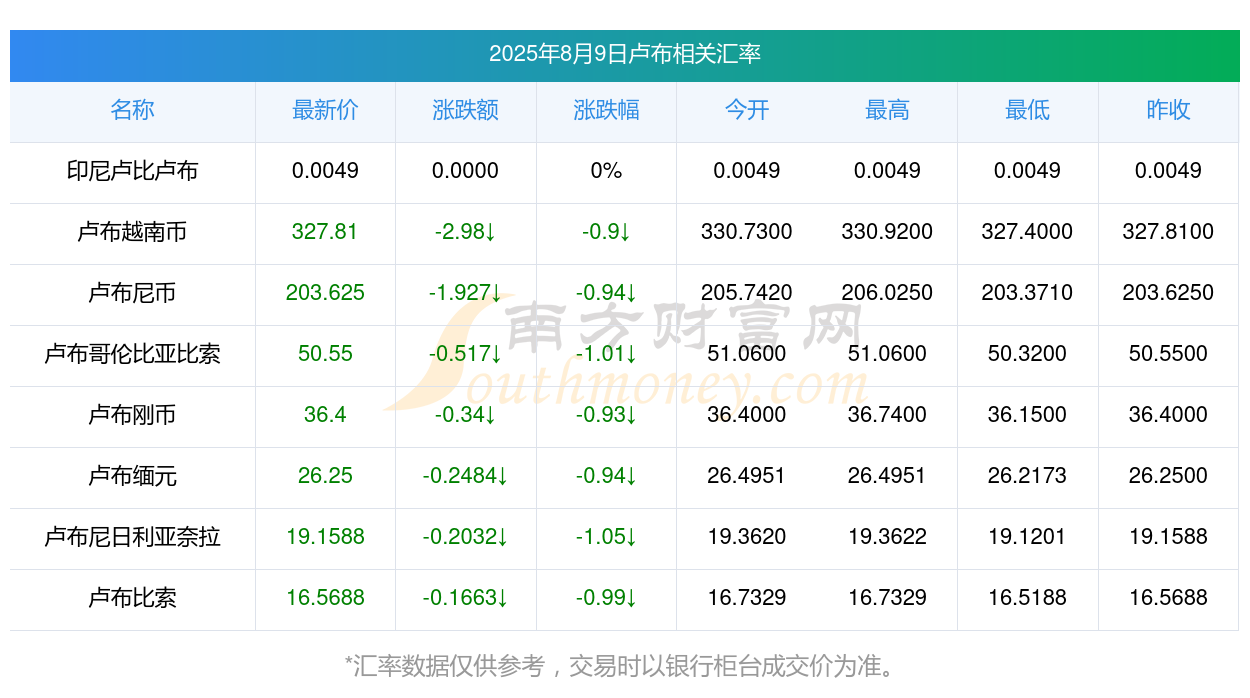Click latest price 203.625
The width and height of the screenshot is (1250, 698).
tap(325, 293)
